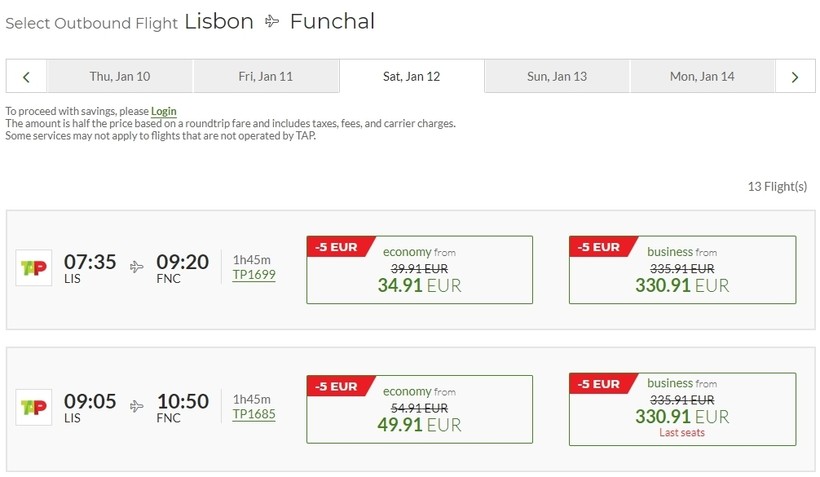Click plane icon between 07:35 and 09:20
Viewport: 820px width, 477px height.
(x=136, y=267)
